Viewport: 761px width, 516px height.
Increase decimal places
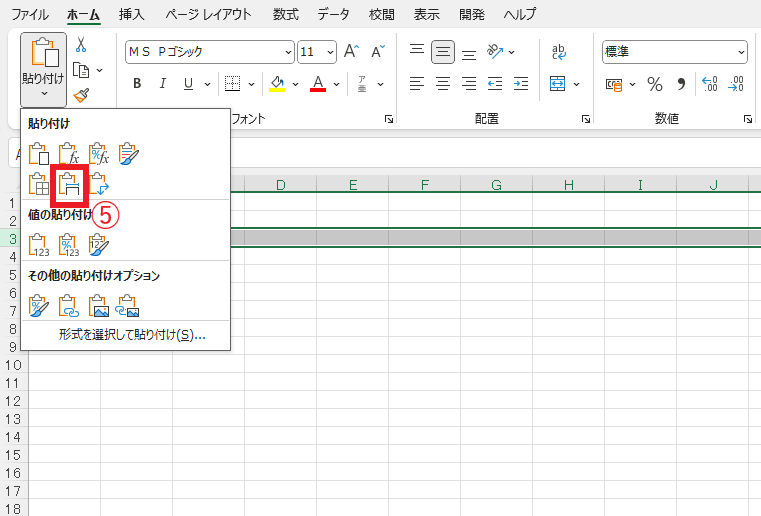(x=710, y=84)
